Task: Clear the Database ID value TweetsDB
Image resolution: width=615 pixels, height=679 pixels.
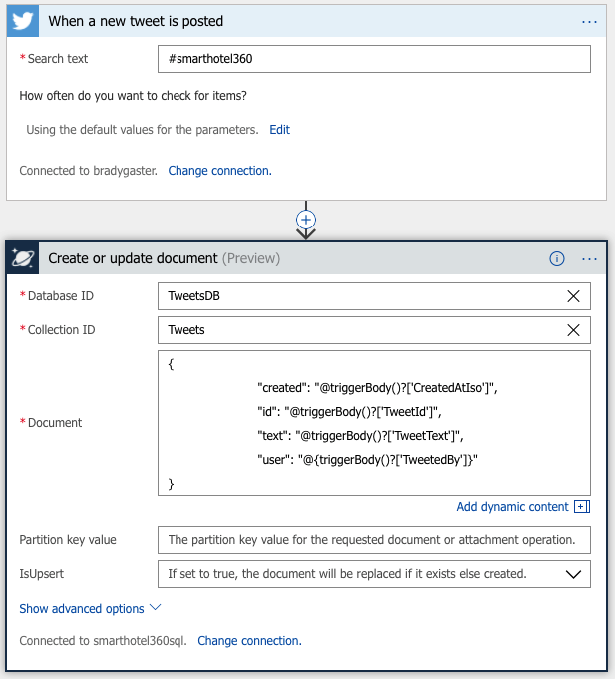Action: pos(573,296)
